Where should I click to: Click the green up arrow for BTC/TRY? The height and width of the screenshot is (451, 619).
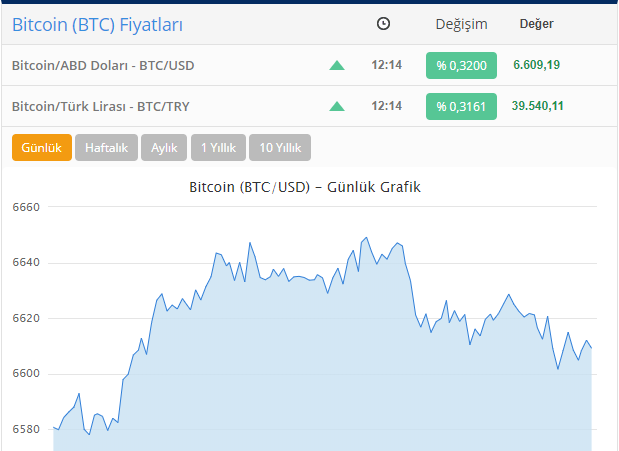(337, 106)
